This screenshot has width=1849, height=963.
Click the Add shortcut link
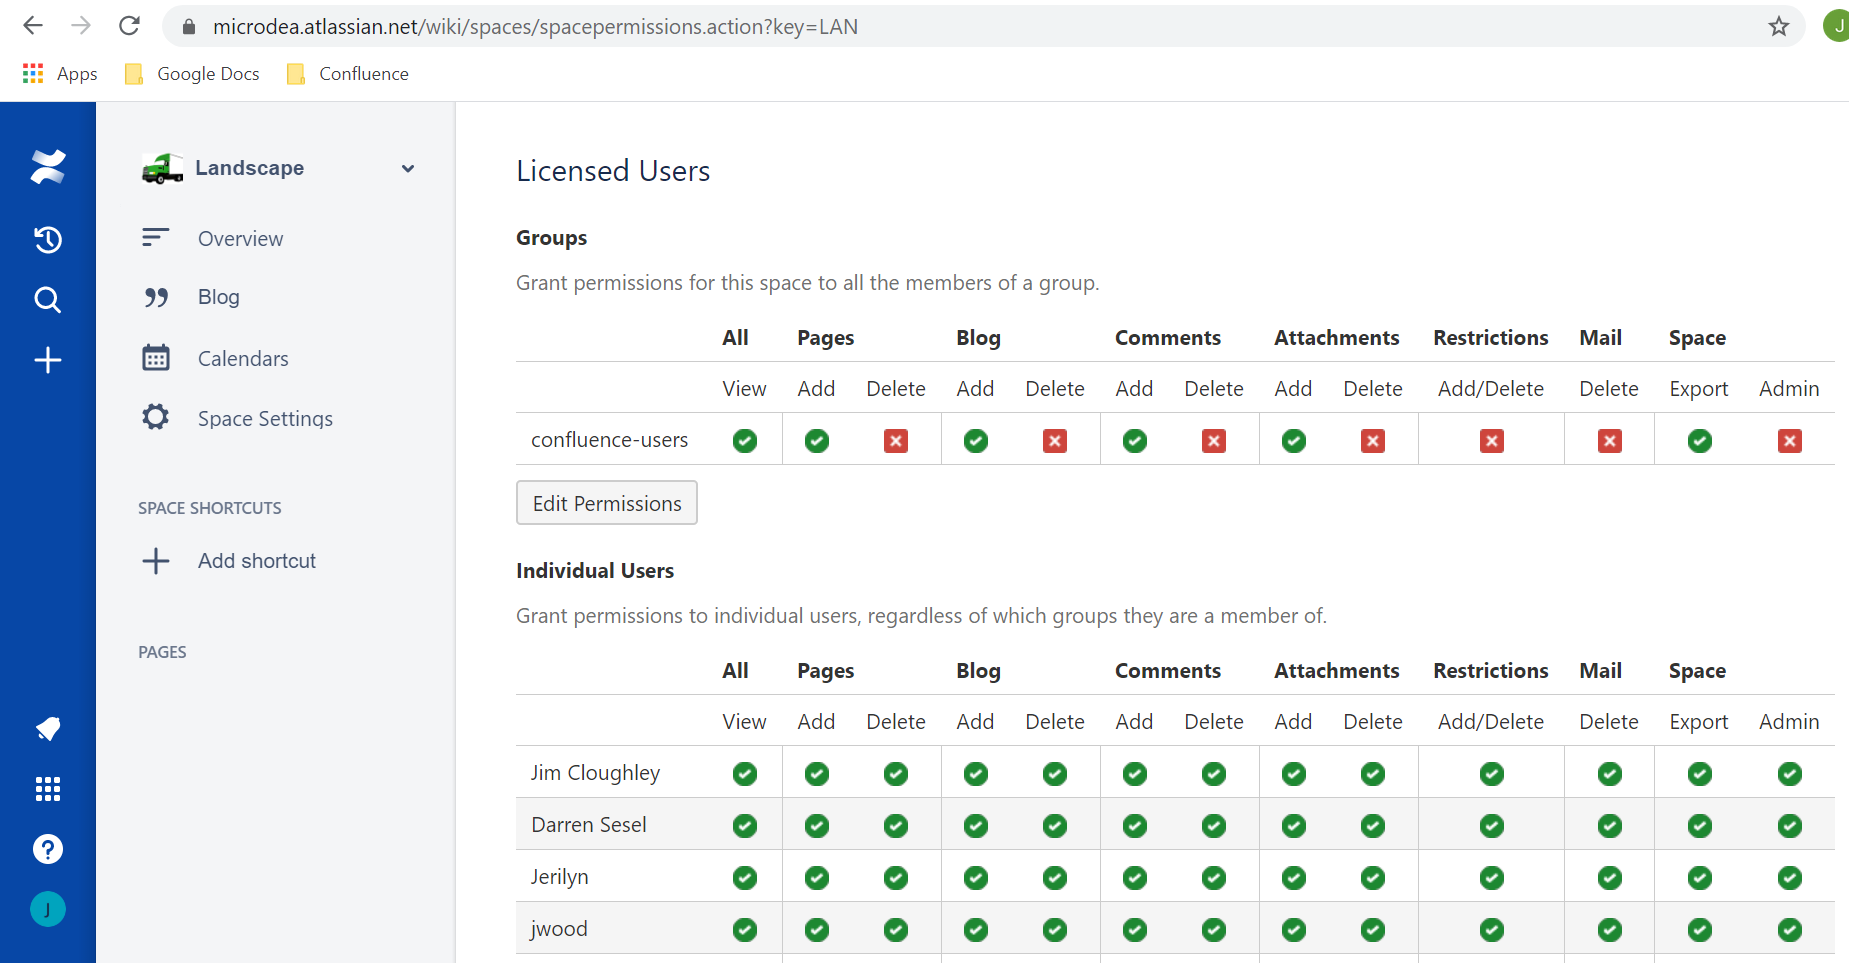click(x=257, y=561)
